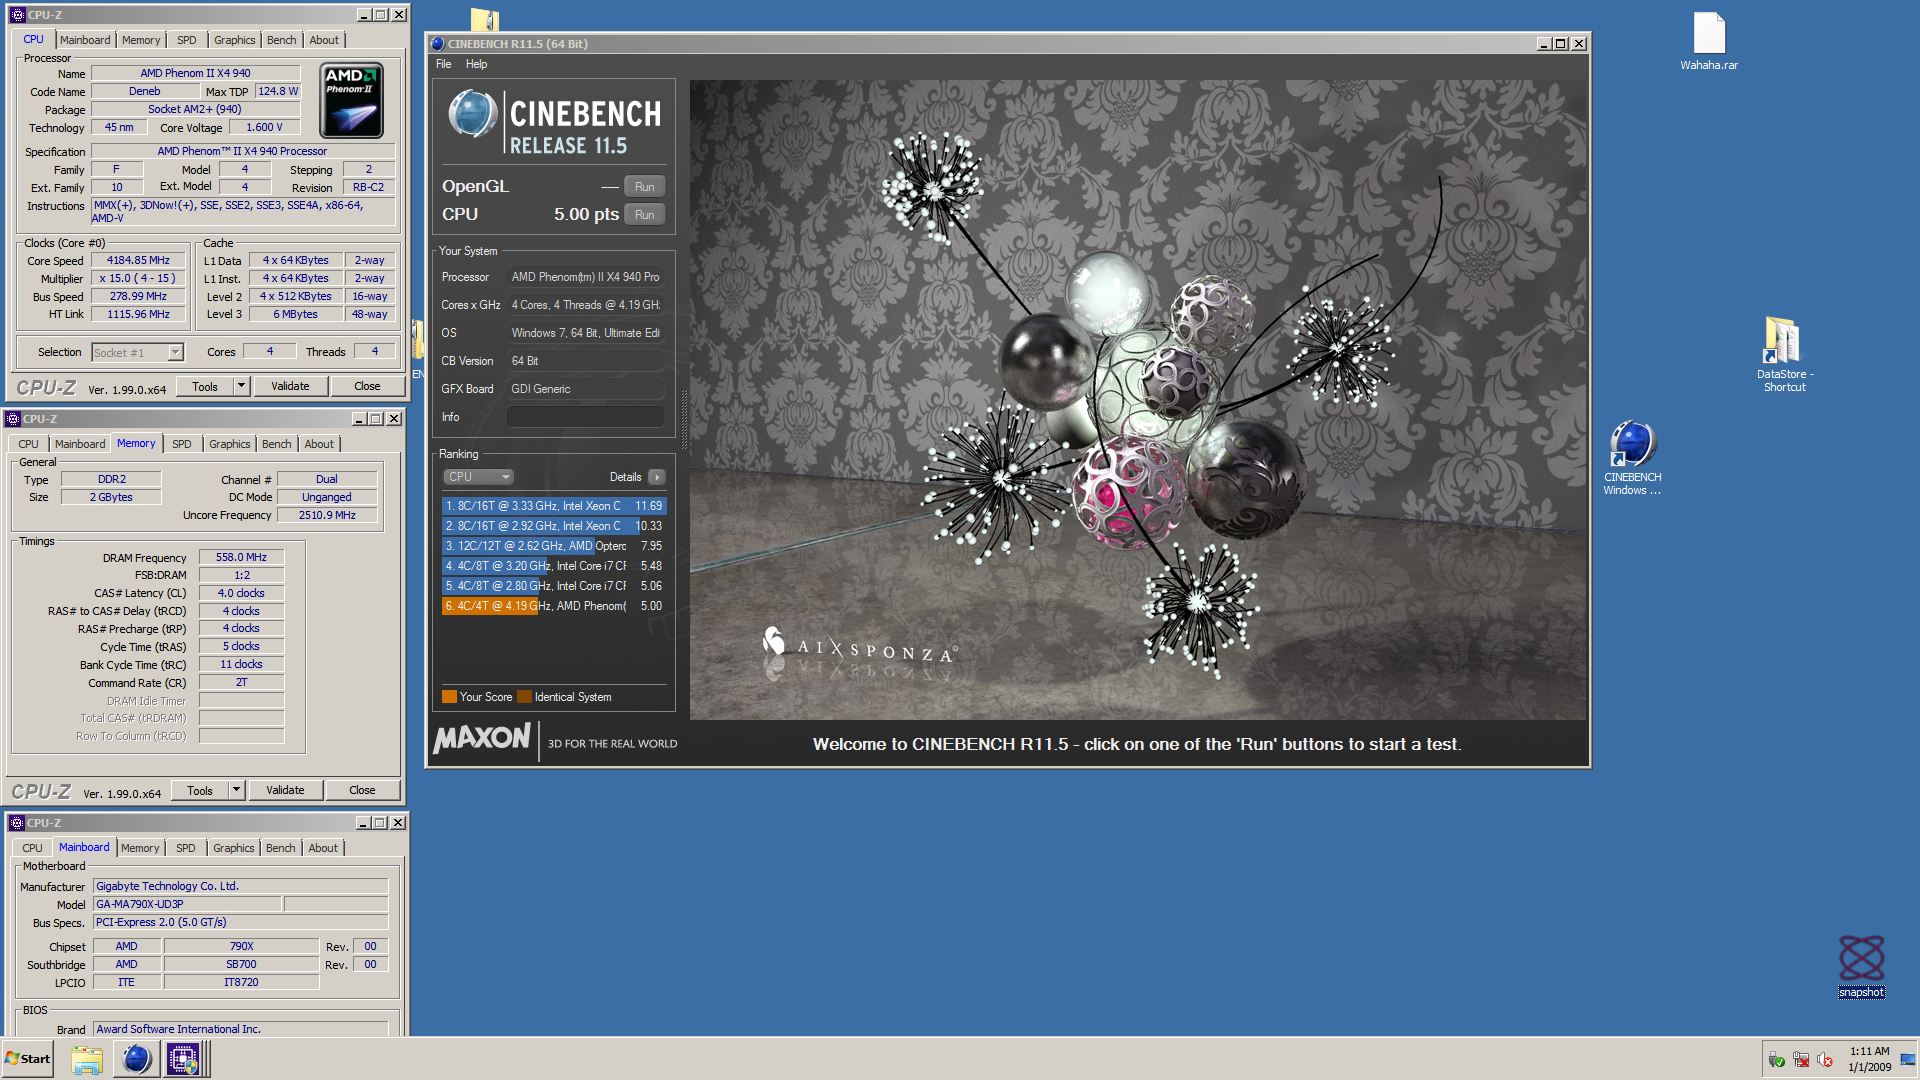Open the Wahaha.rar desktop file
Viewport: 1920px width, 1080px height.
[1709, 40]
